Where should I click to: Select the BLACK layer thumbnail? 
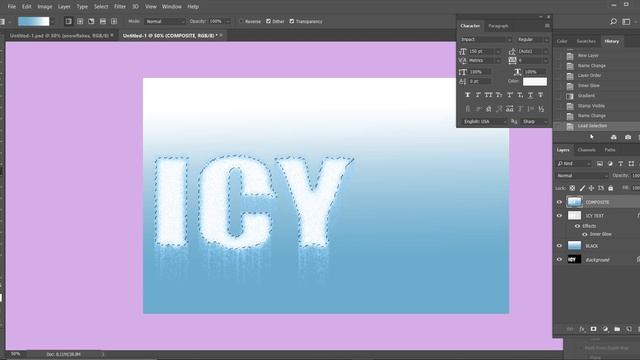tap(574, 246)
